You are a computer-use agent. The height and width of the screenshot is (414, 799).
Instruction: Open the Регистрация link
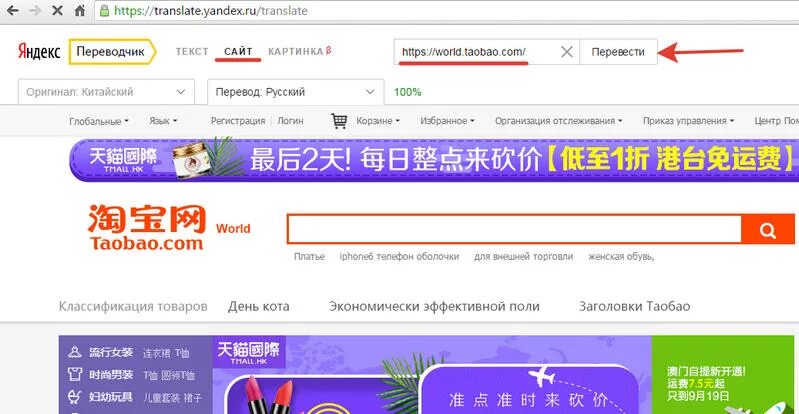click(238, 121)
